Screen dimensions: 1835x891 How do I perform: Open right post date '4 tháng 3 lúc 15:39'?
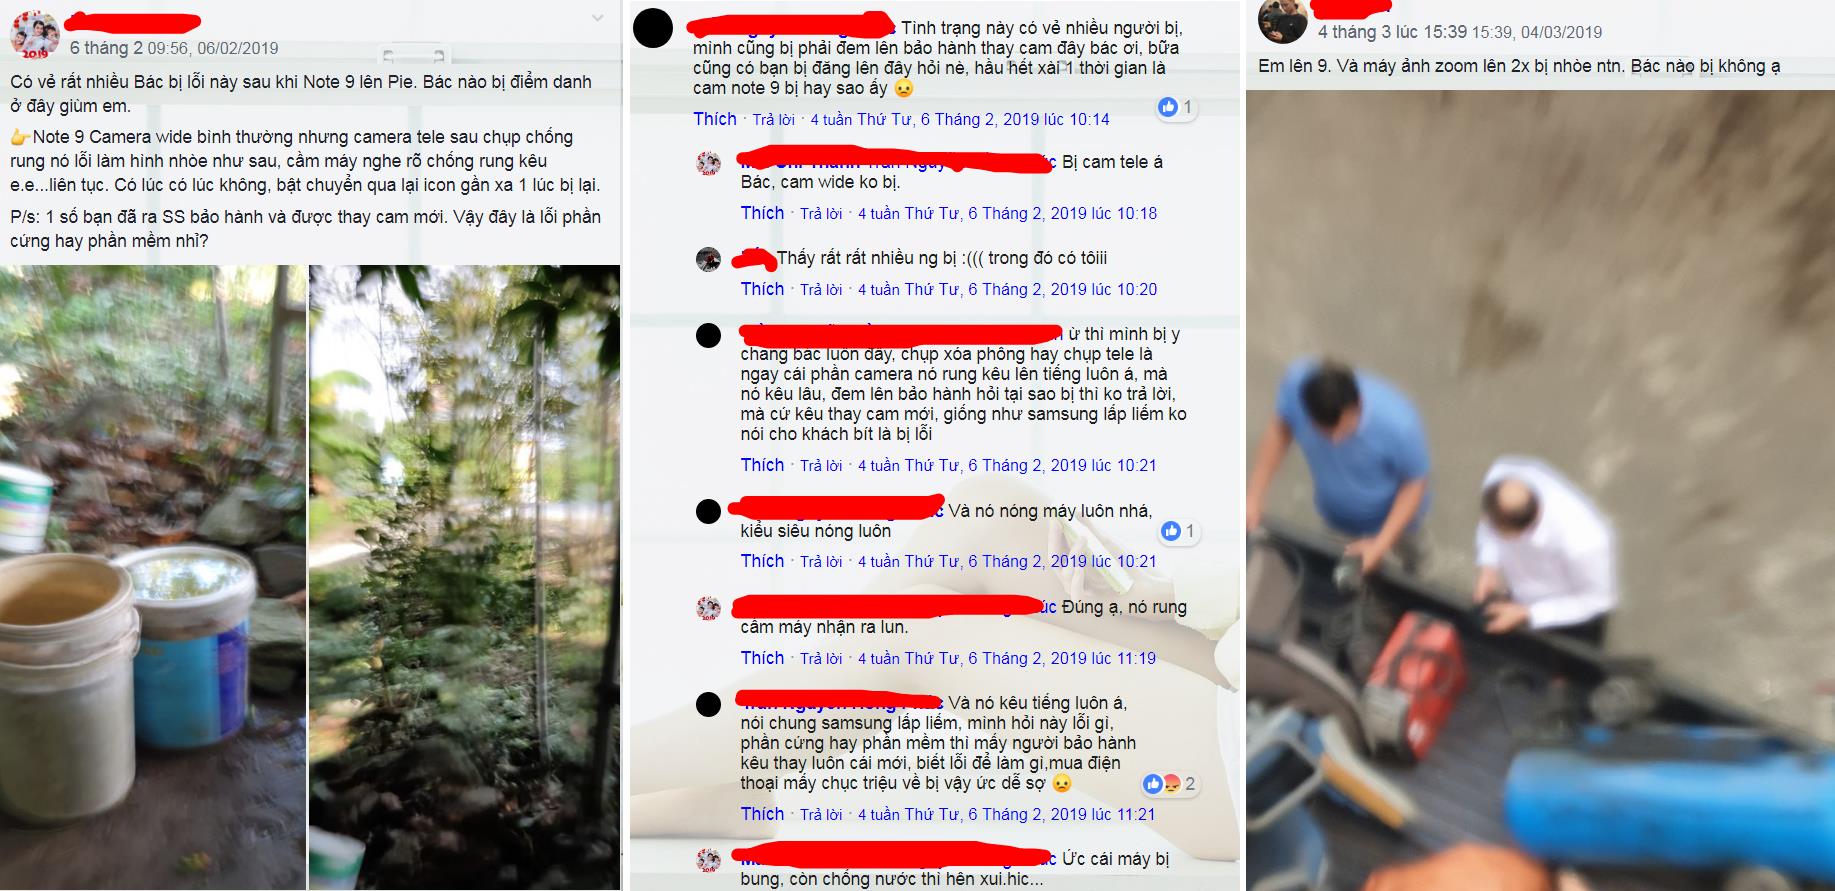click(1392, 32)
